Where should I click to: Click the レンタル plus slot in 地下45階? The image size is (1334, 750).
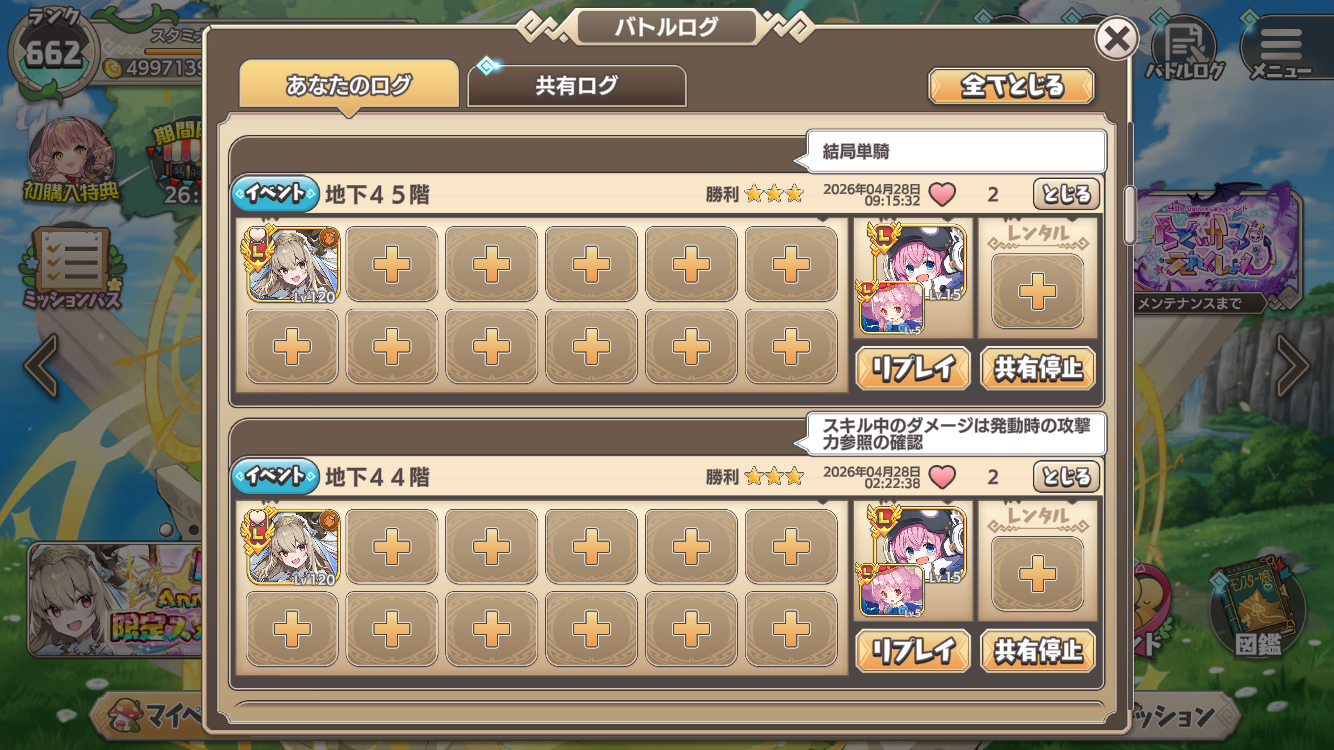click(x=1038, y=291)
